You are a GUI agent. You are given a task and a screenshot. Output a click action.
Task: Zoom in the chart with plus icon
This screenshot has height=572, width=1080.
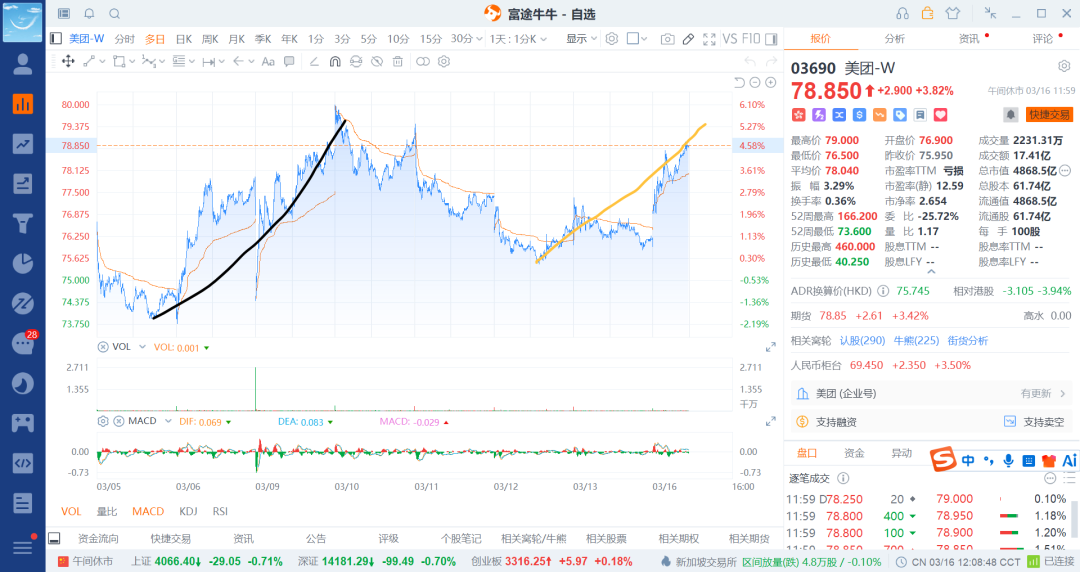pos(771,83)
